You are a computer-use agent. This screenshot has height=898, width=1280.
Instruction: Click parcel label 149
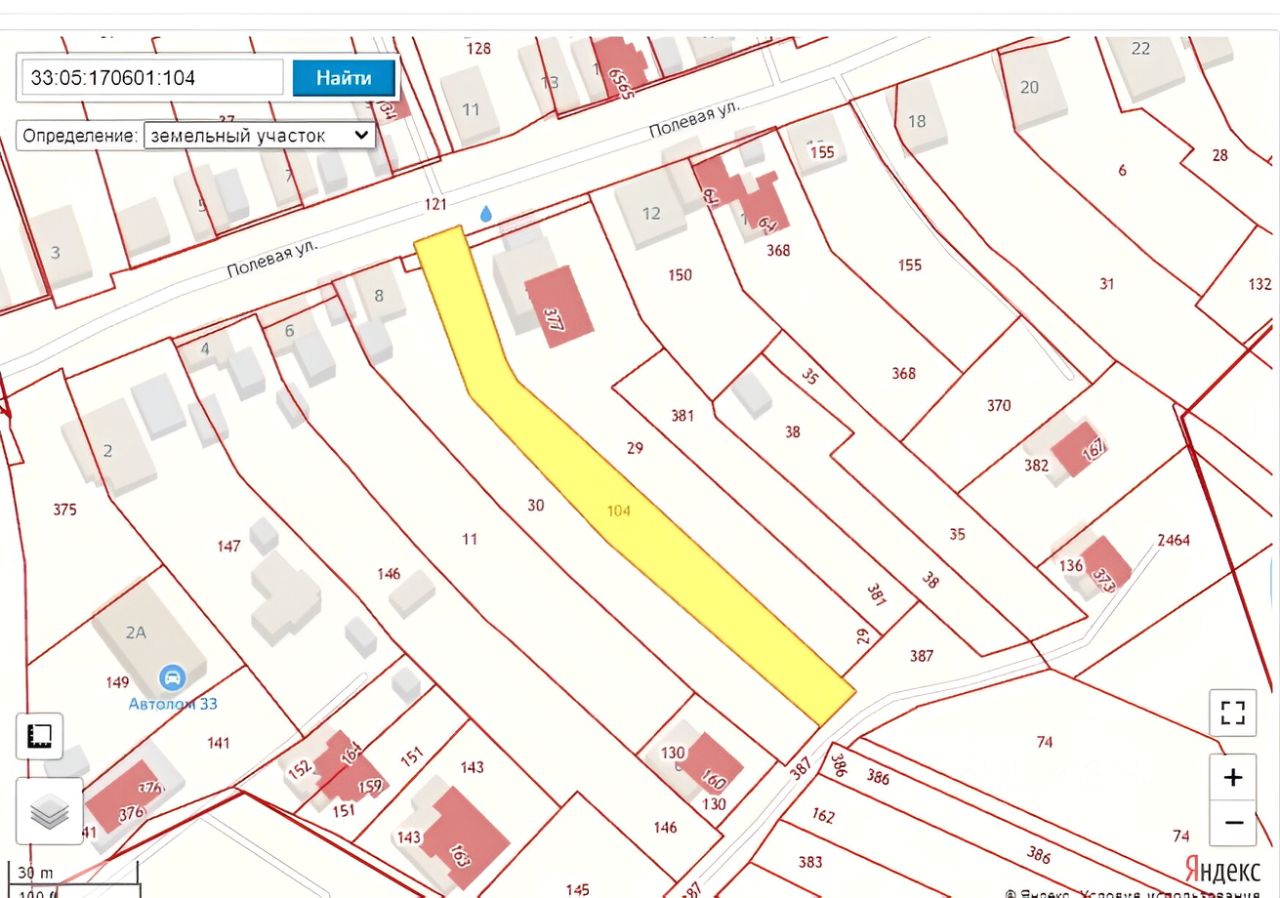point(117,683)
